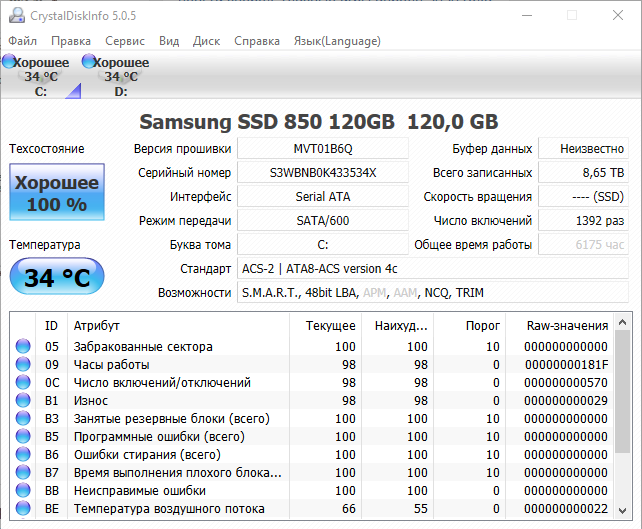
Task: Click the standard field ACS-2 | ATA8-ACS version 4c
Action: click(x=433, y=269)
